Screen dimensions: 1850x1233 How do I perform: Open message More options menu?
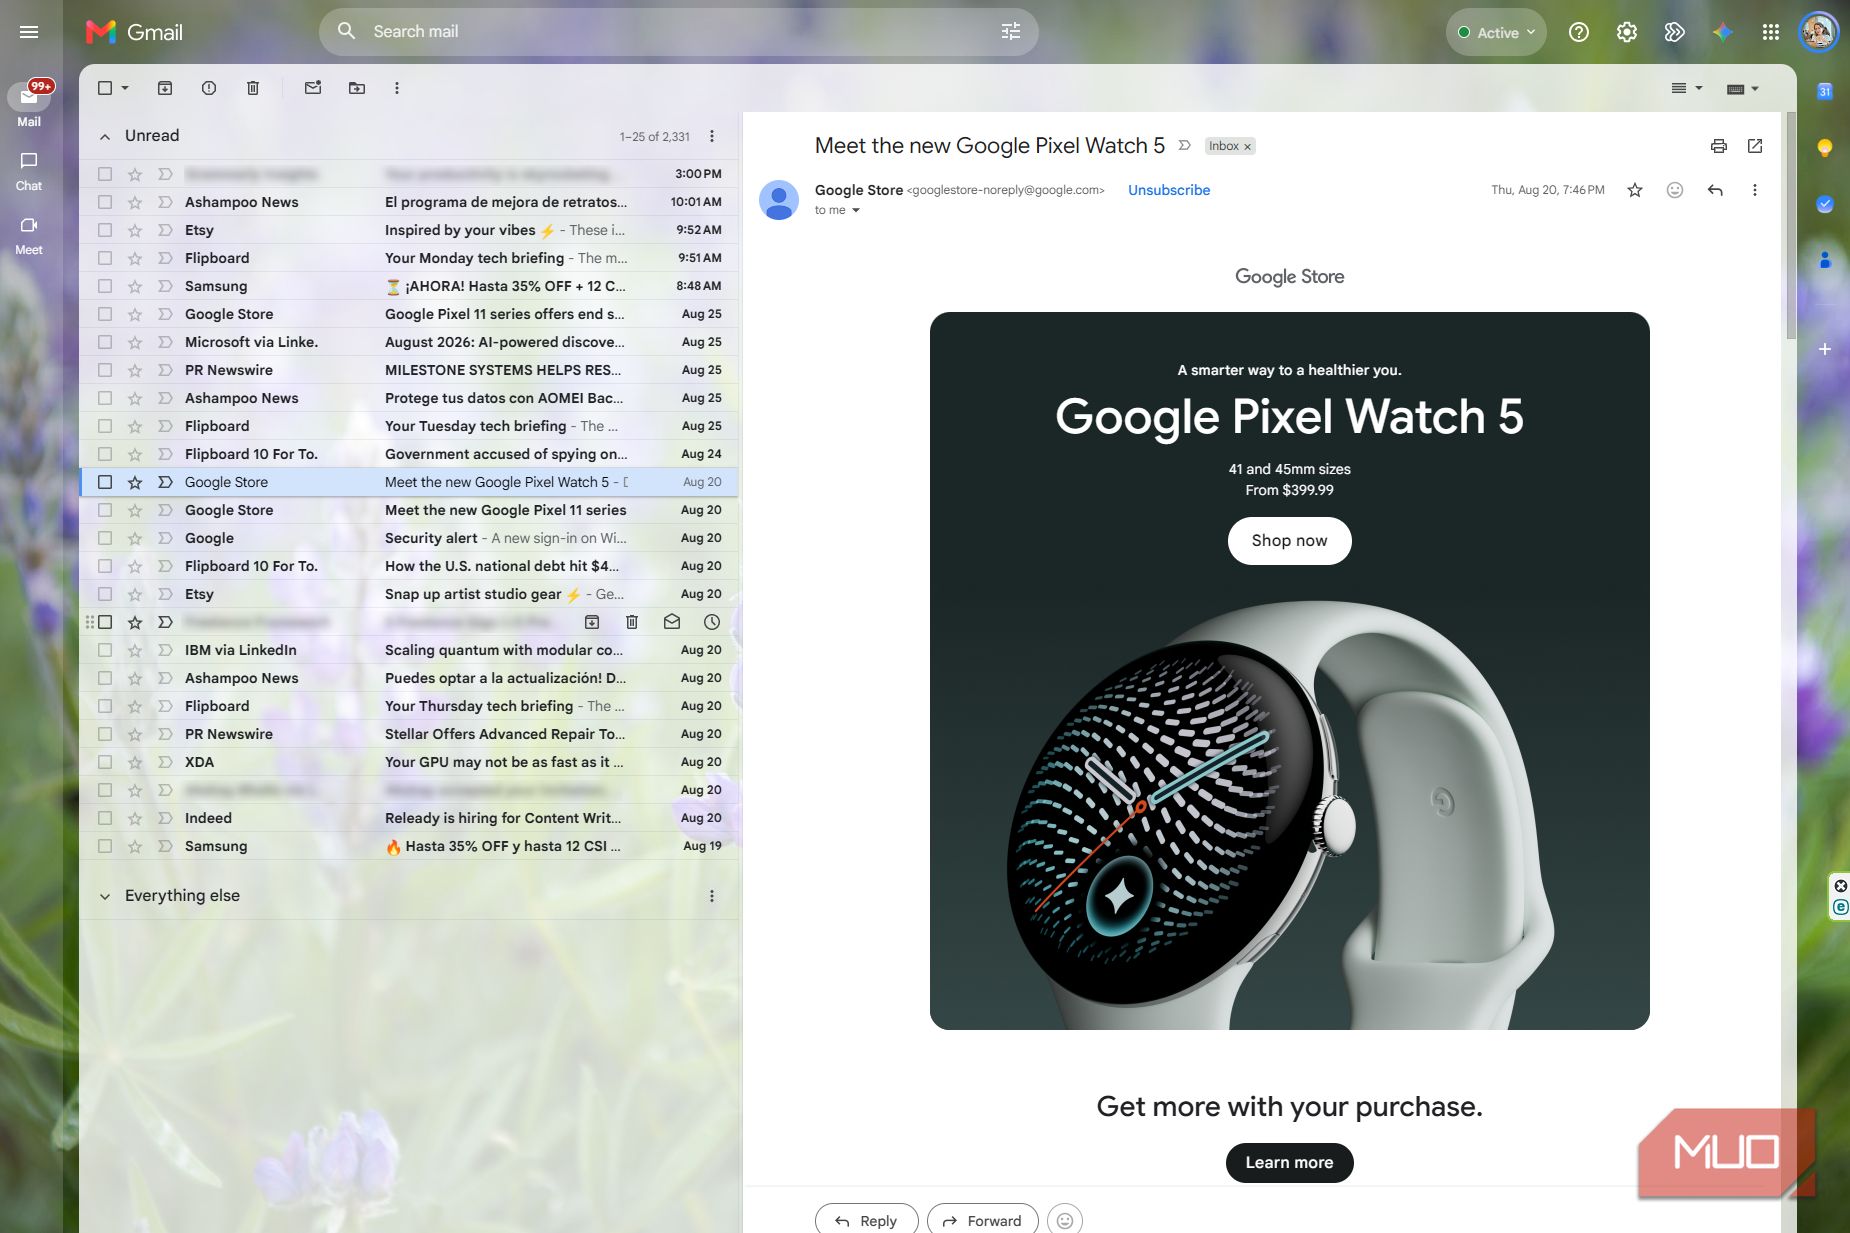pos(1755,190)
